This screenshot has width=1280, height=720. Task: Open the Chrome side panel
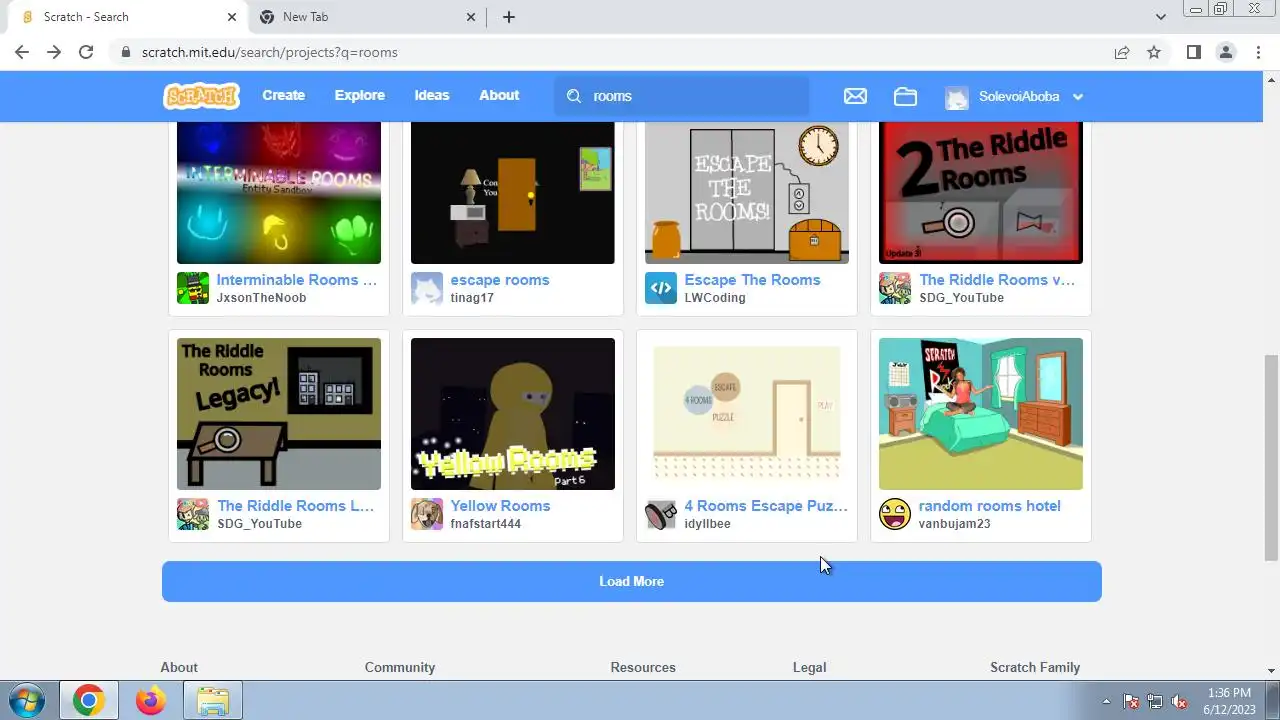click(x=1193, y=52)
